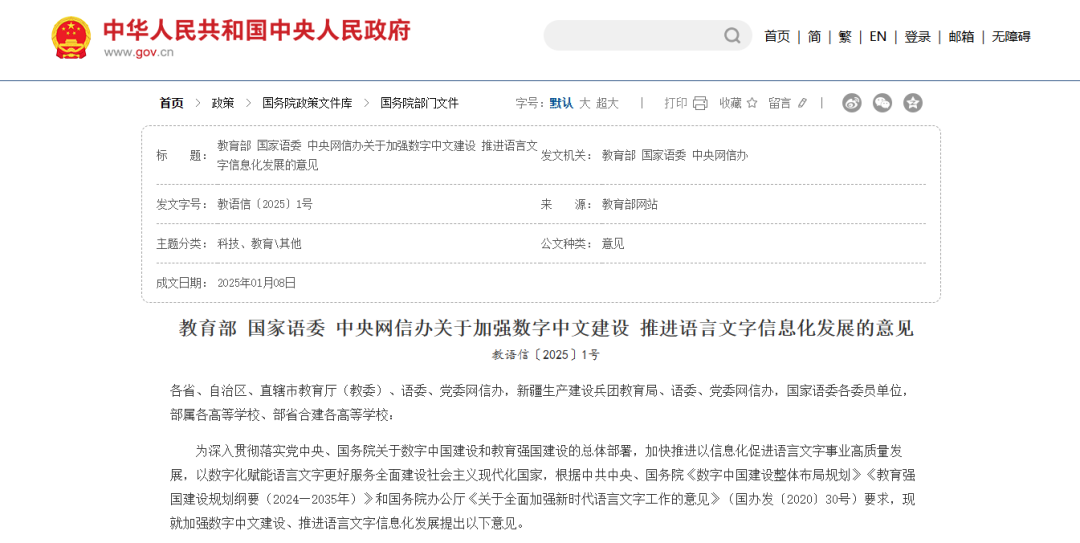
Task: Open the 登录 login link
Action: [x=917, y=37]
